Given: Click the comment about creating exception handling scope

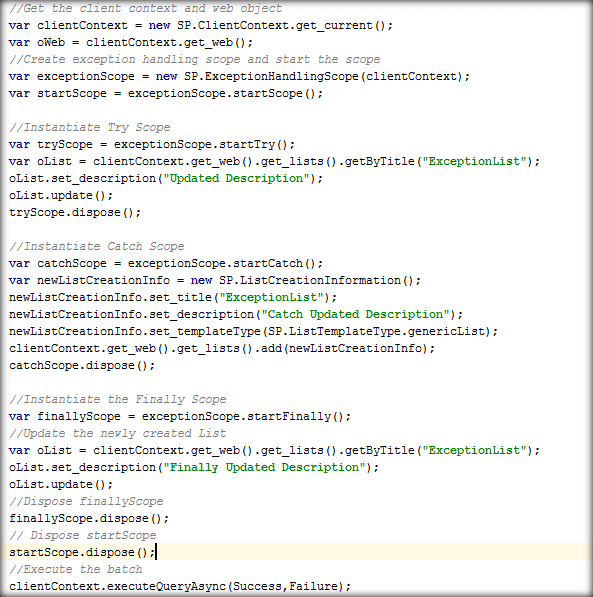Looking at the screenshot, I should (x=195, y=59).
